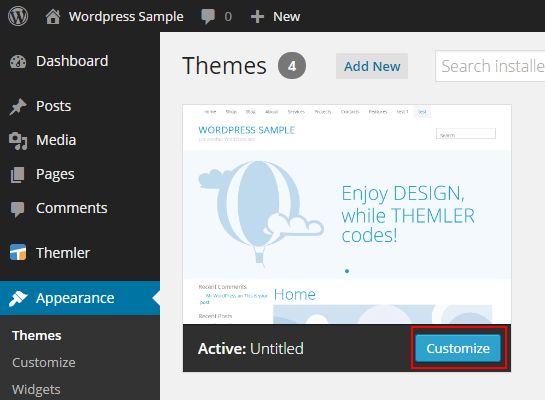Click the home icon beside Wordpress Sample

point(53,17)
